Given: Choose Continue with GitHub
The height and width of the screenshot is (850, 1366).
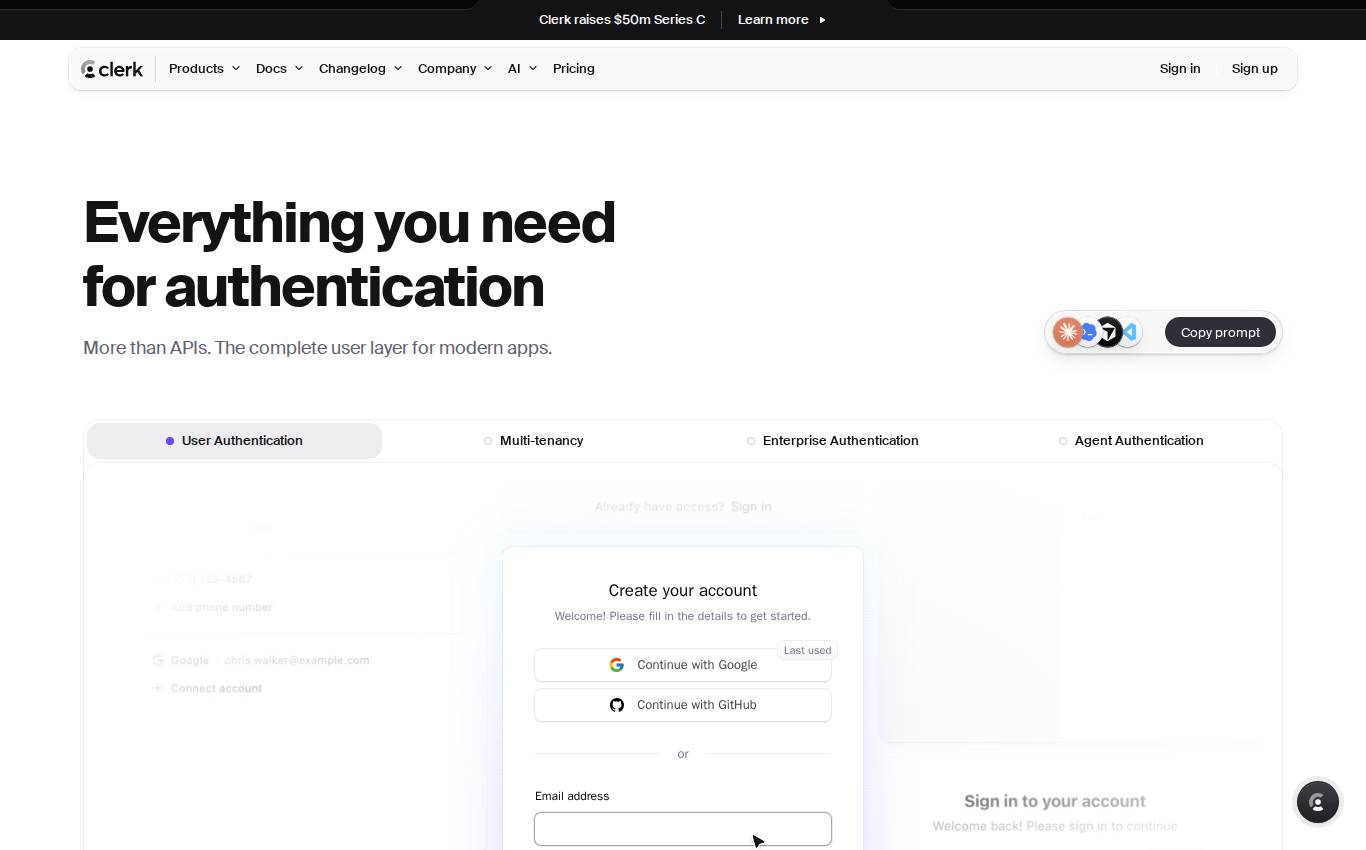Looking at the screenshot, I should point(683,705).
